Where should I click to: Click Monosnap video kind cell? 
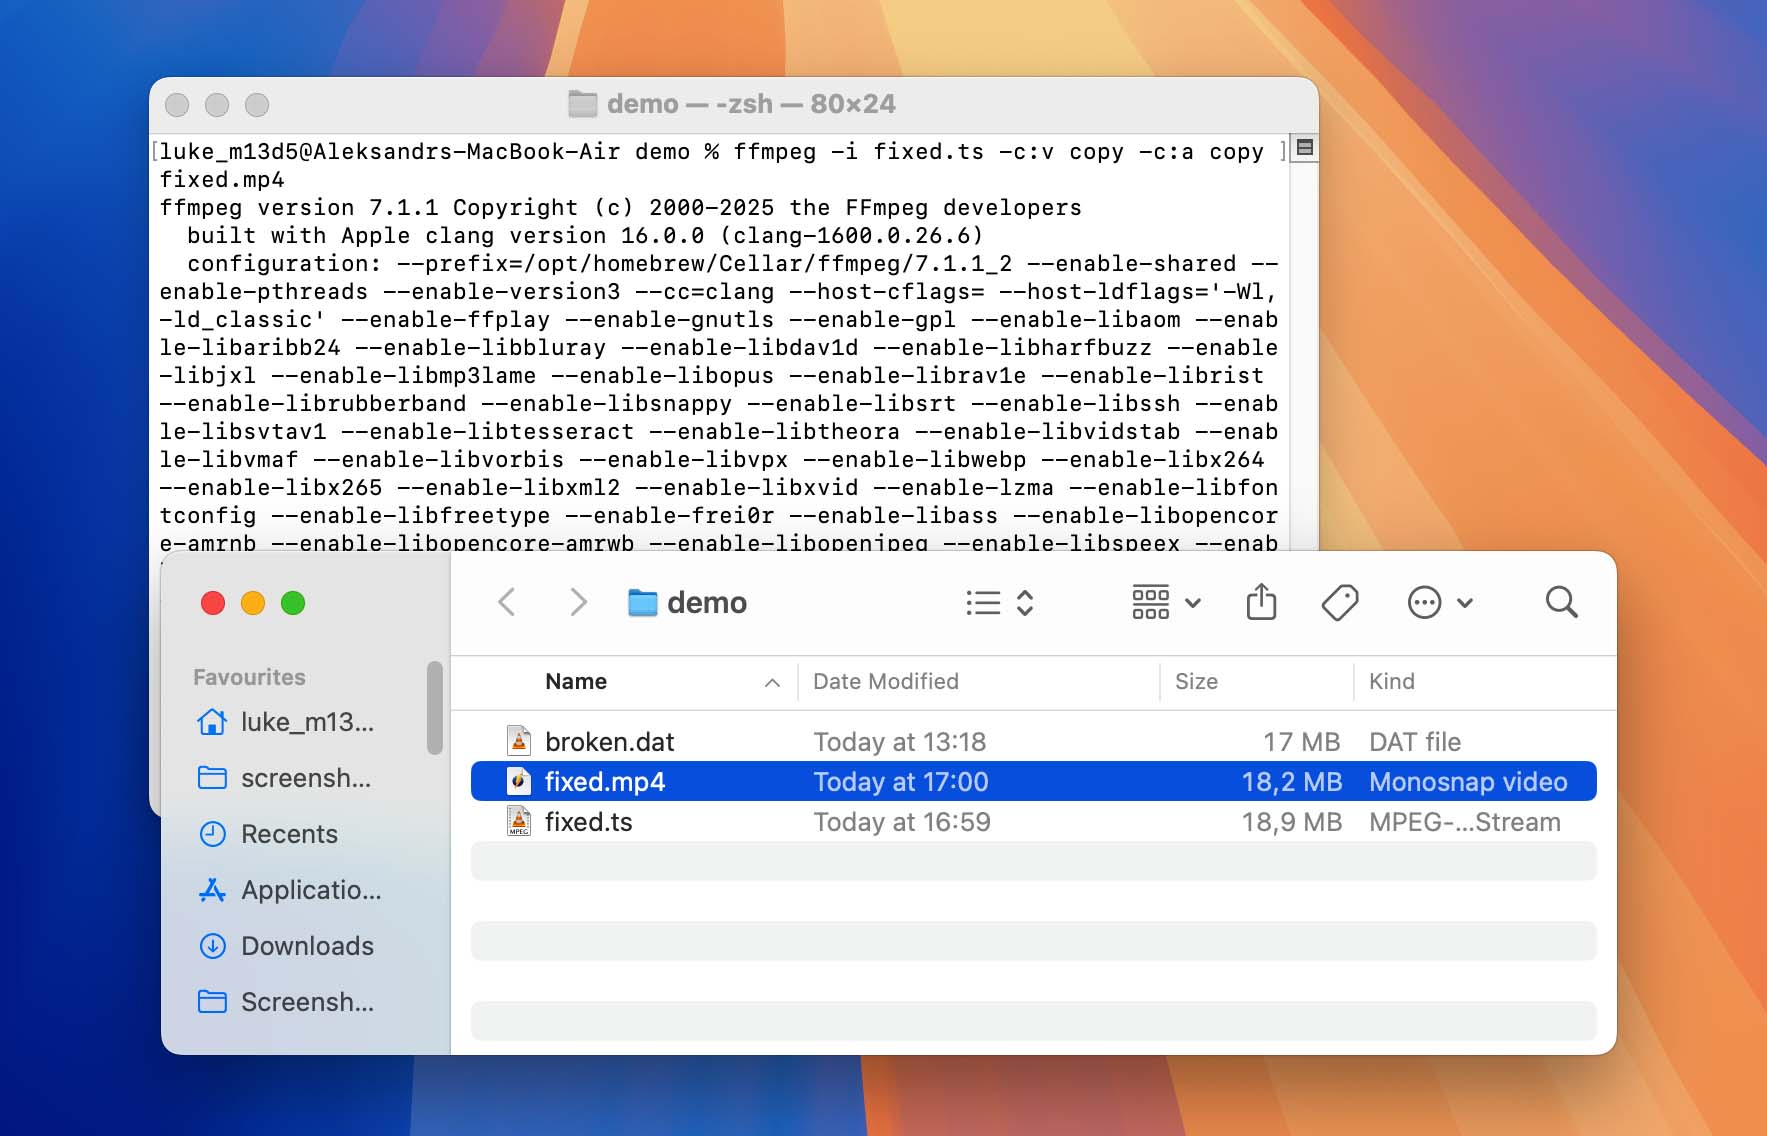pyautogui.click(x=1467, y=781)
